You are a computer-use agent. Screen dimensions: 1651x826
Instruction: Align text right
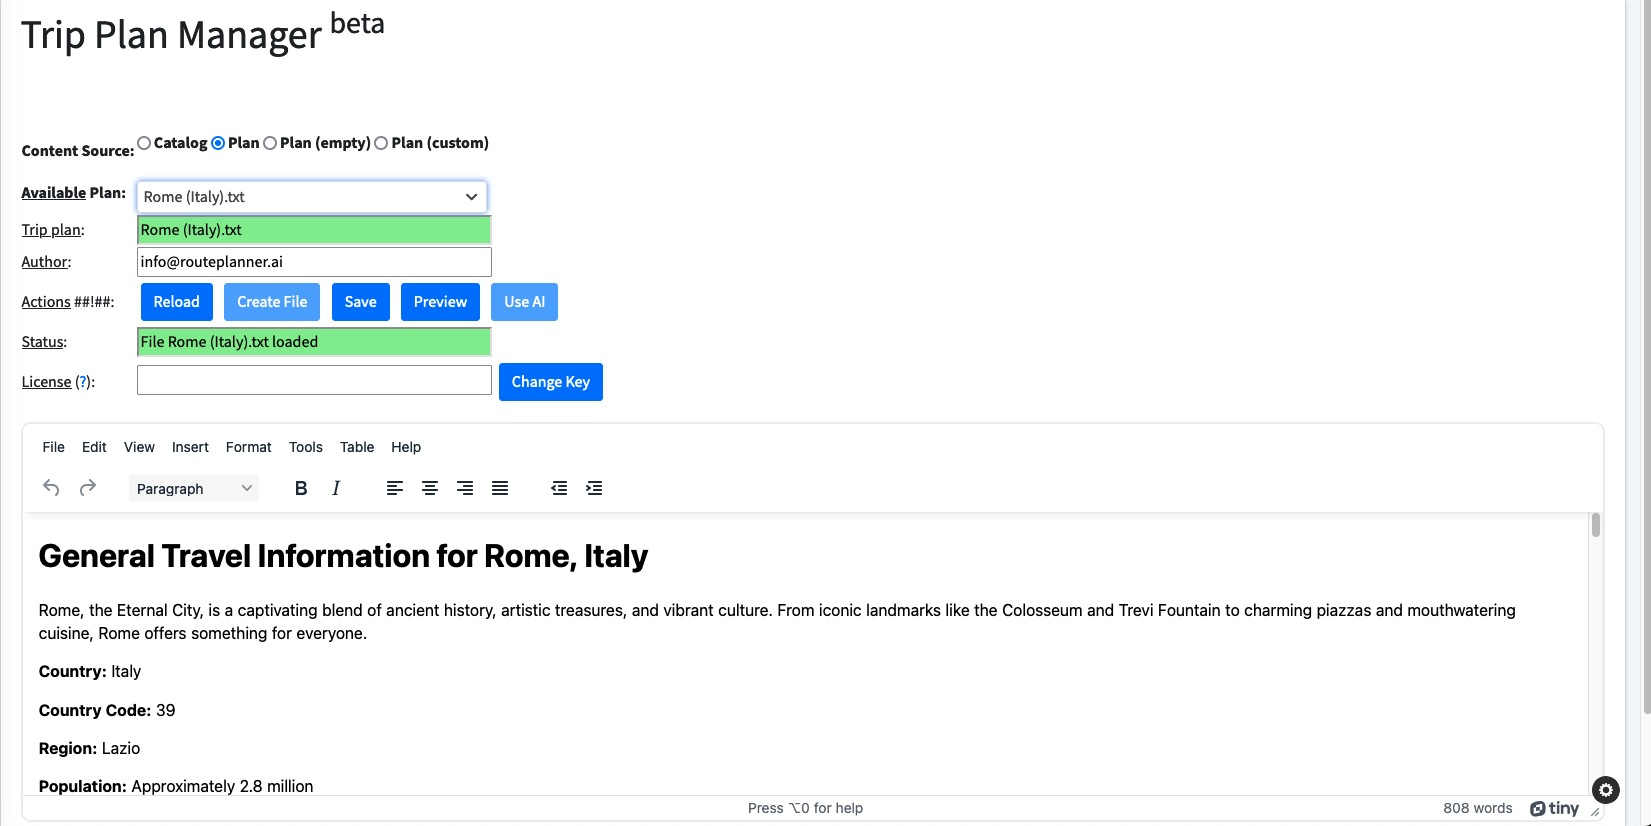click(465, 488)
